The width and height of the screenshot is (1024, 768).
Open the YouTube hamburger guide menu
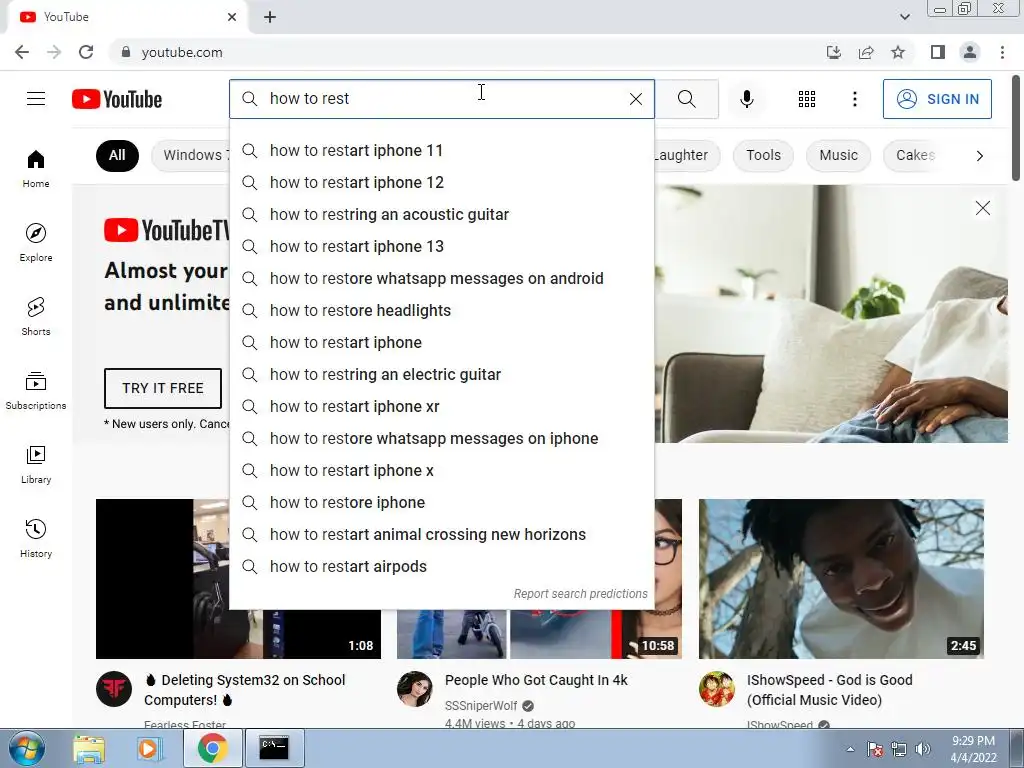click(36, 99)
